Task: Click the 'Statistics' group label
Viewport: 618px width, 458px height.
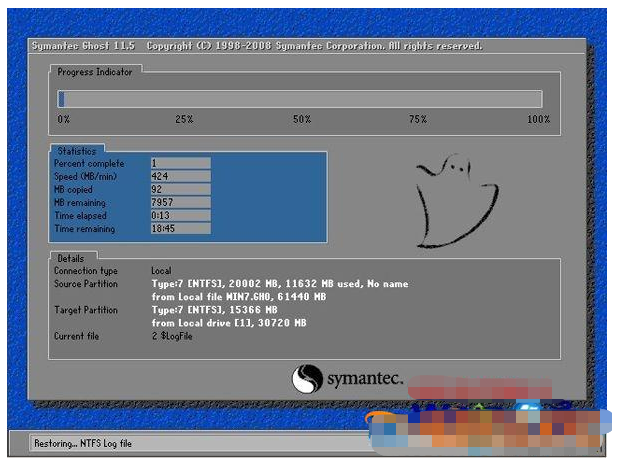Action: coord(77,151)
